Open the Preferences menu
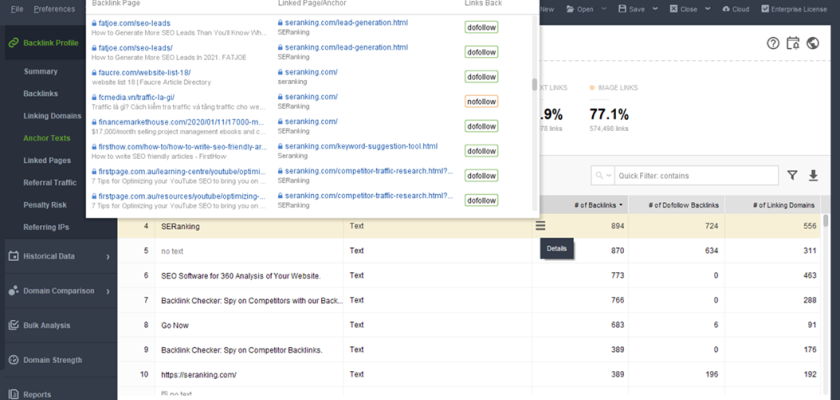This screenshot has width=840, height=400. click(54, 9)
